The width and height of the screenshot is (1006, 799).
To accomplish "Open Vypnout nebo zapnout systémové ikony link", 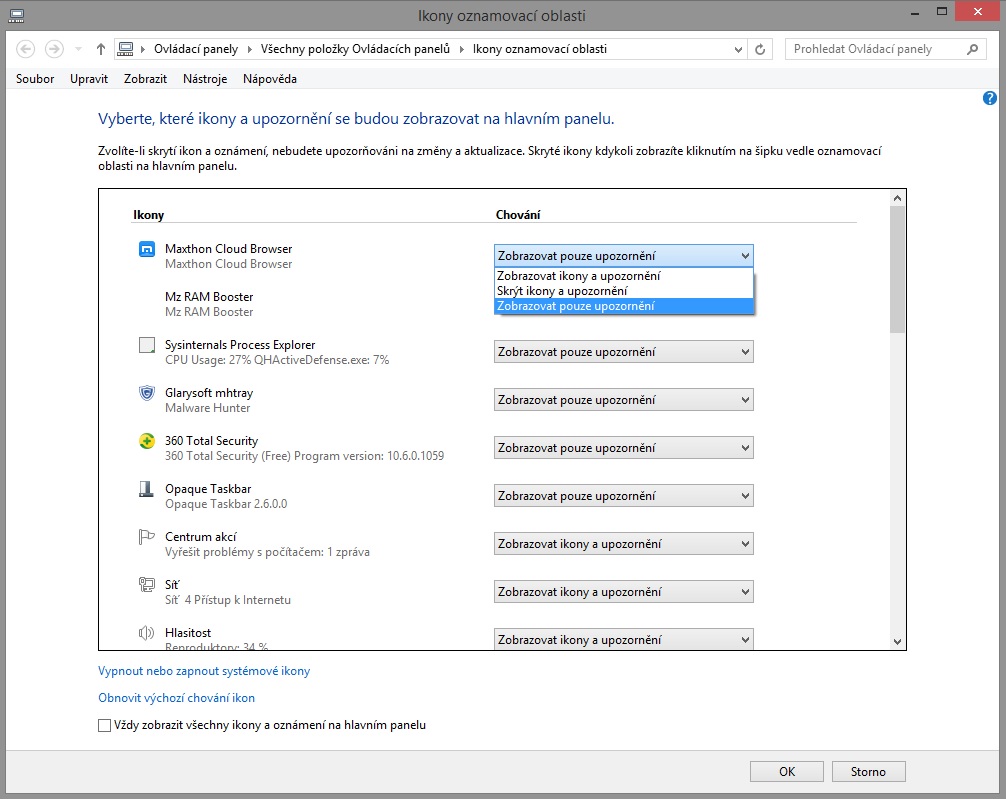I will pyautogui.click(x=204, y=671).
